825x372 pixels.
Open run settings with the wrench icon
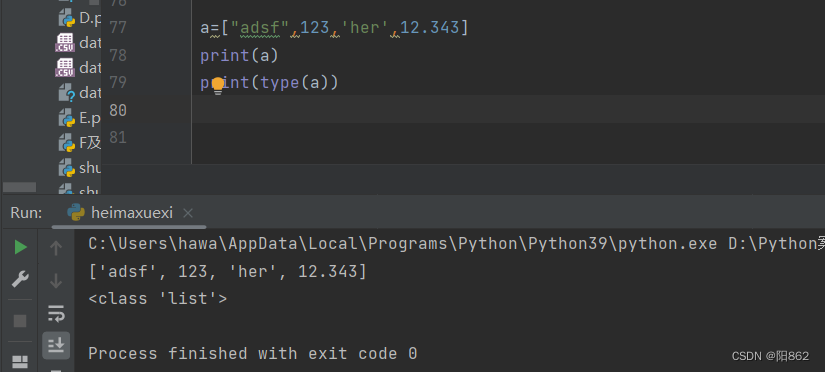pos(20,279)
